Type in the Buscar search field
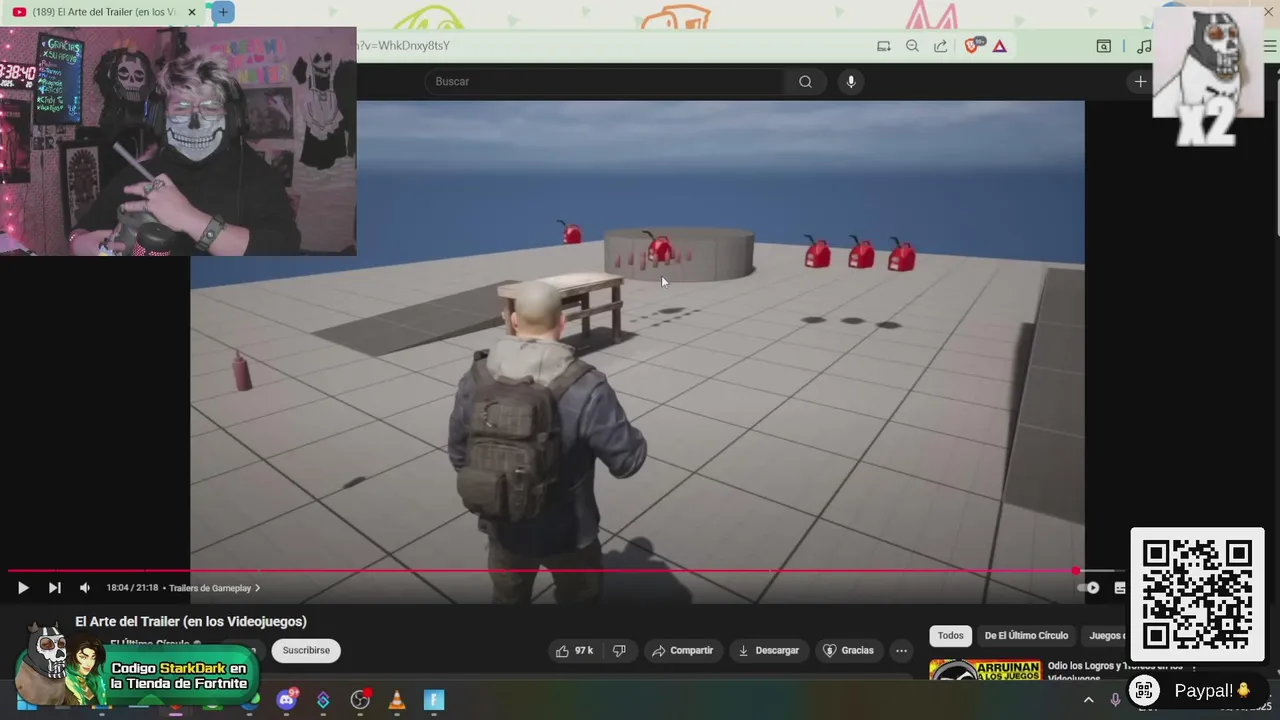Image resolution: width=1280 pixels, height=720 pixels. 605,82
